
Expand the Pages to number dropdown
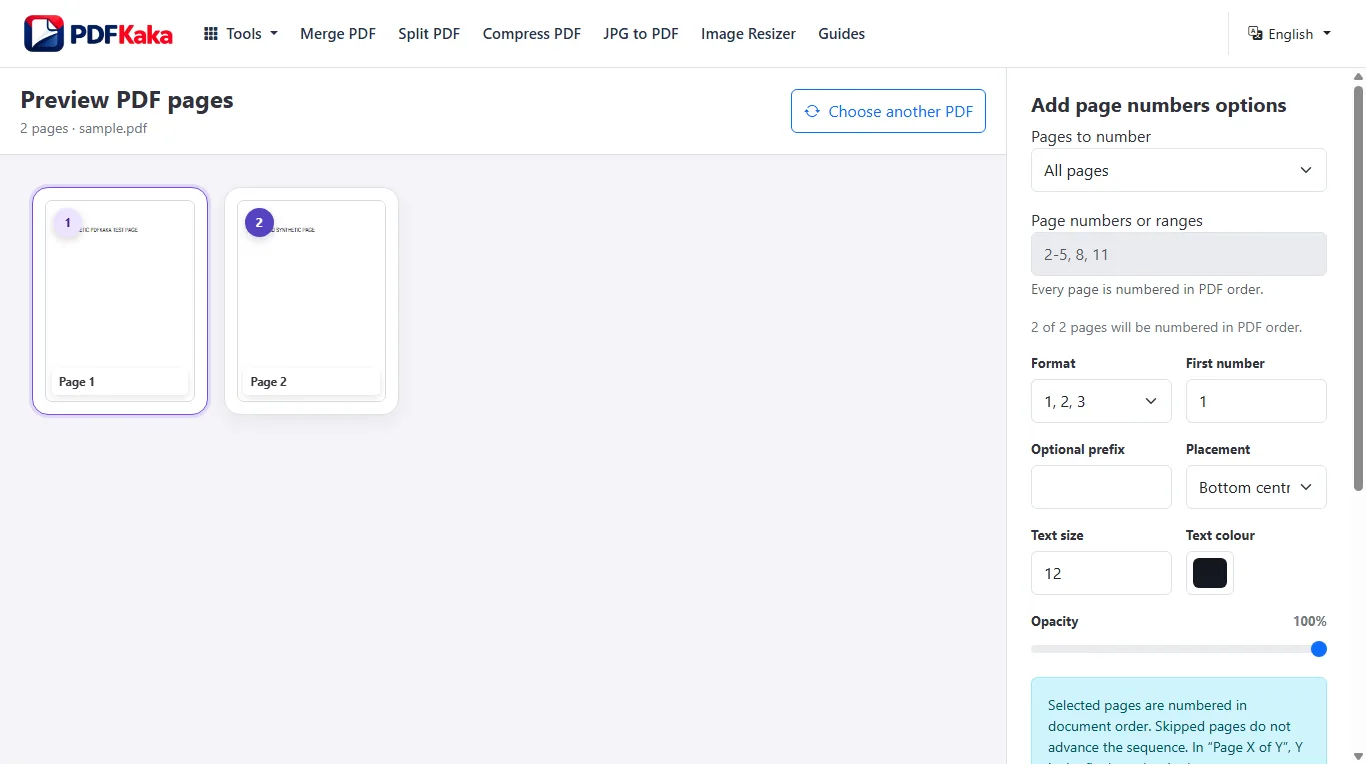tap(1179, 170)
